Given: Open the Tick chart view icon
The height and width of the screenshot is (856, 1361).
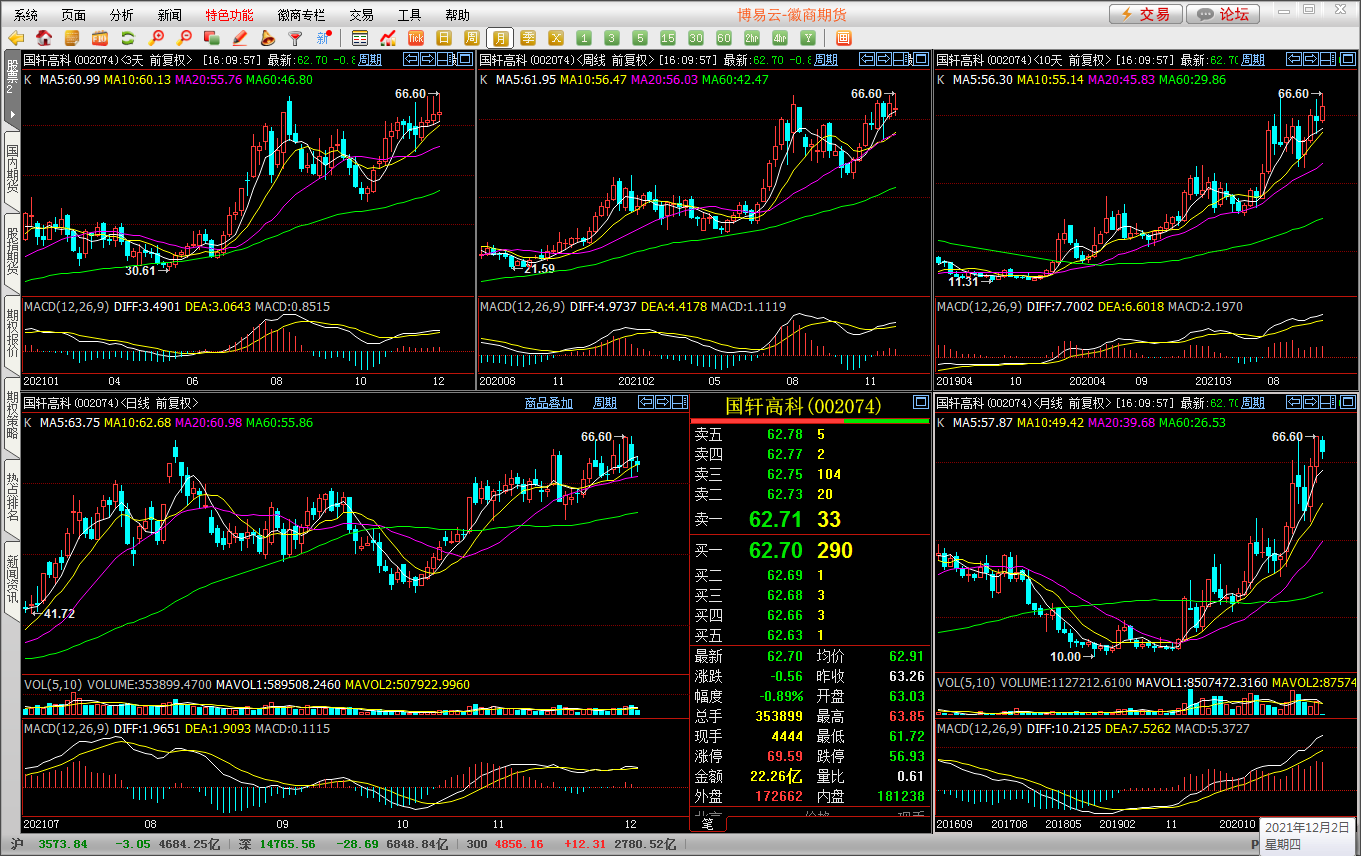Looking at the screenshot, I should (416, 38).
